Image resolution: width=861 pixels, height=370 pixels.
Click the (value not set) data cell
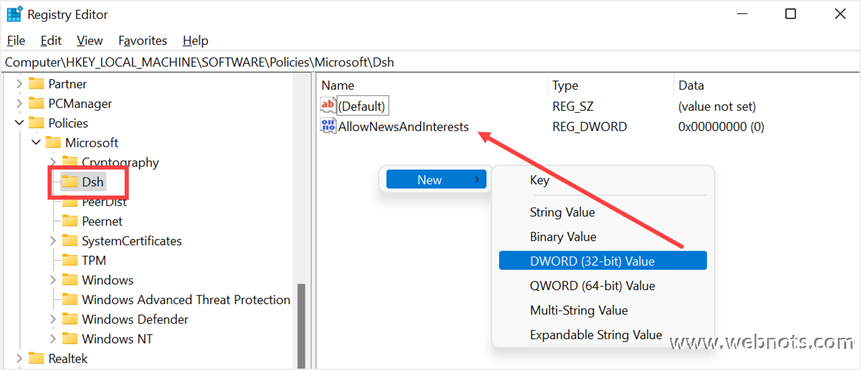click(x=717, y=105)
